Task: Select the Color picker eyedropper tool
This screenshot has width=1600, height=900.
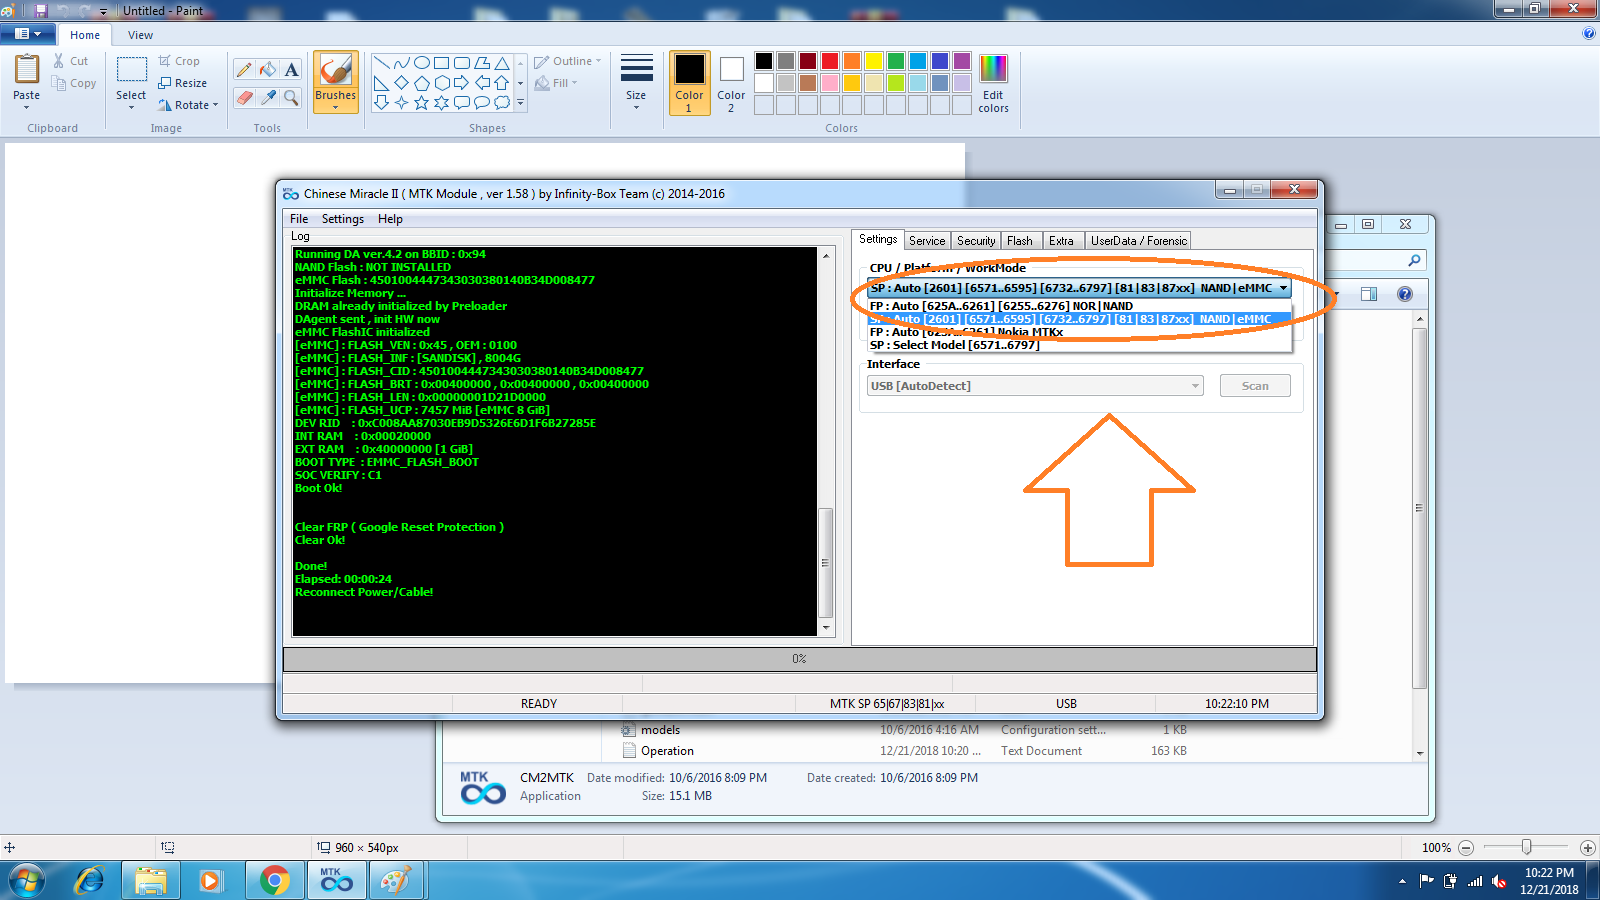Action: click(x=267, y=97)
